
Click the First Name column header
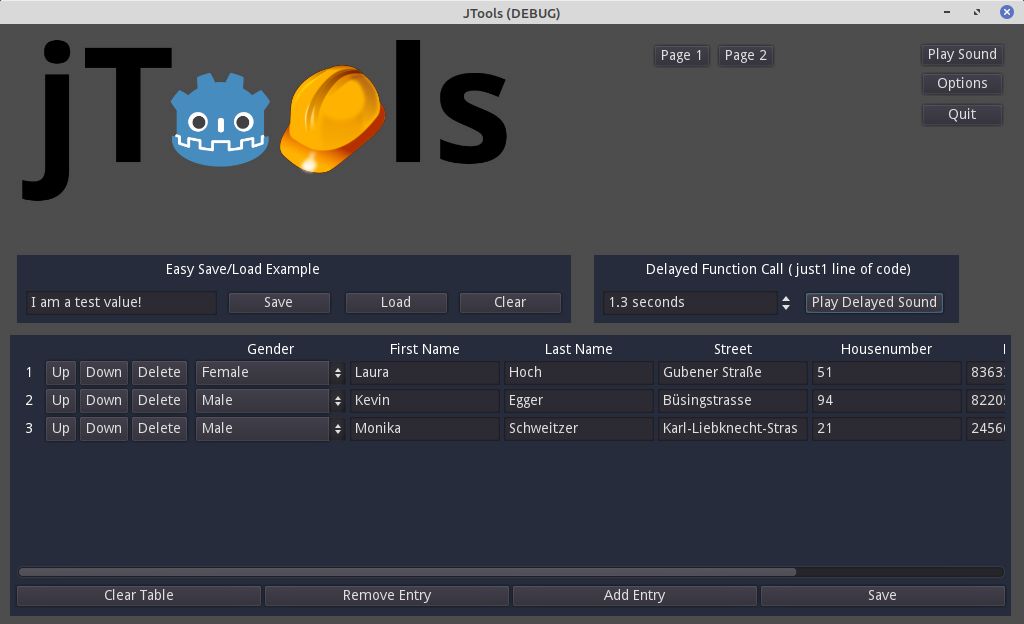tap(424, 349)
